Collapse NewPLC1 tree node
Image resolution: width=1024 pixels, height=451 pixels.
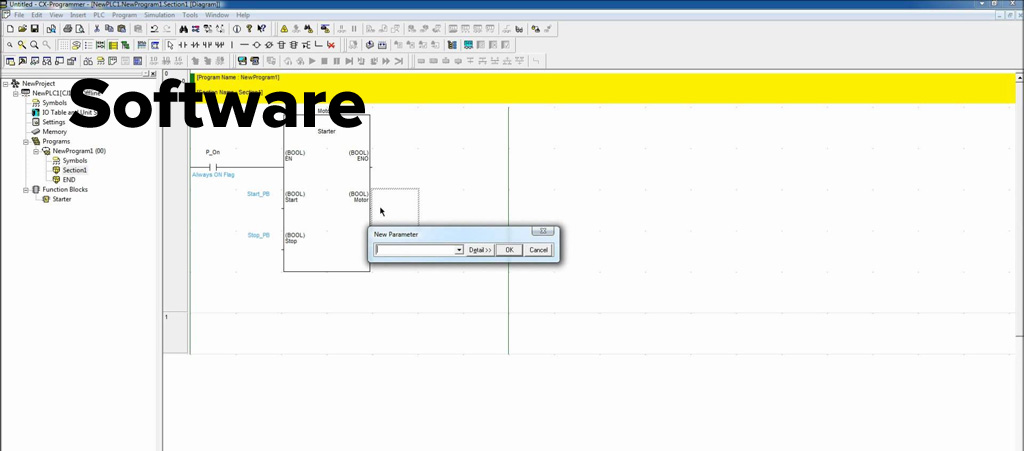16,93
